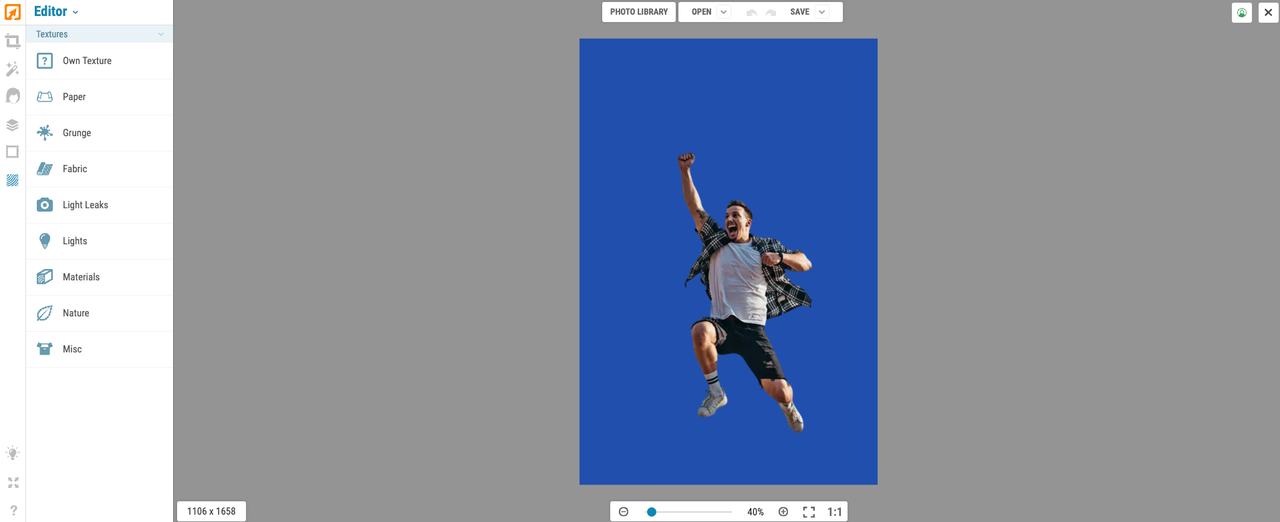Open the Grunge textures category

coord(99,133)
